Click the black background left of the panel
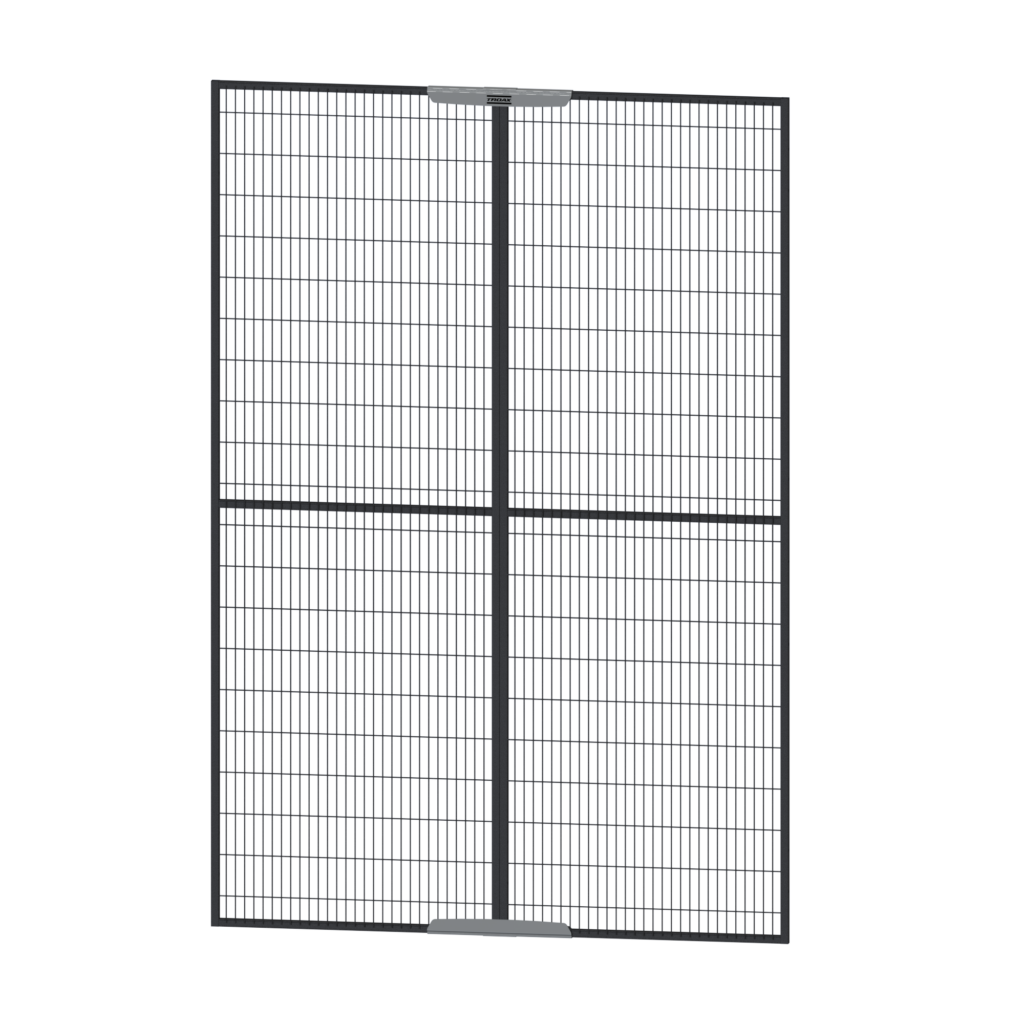 [100, 500]
